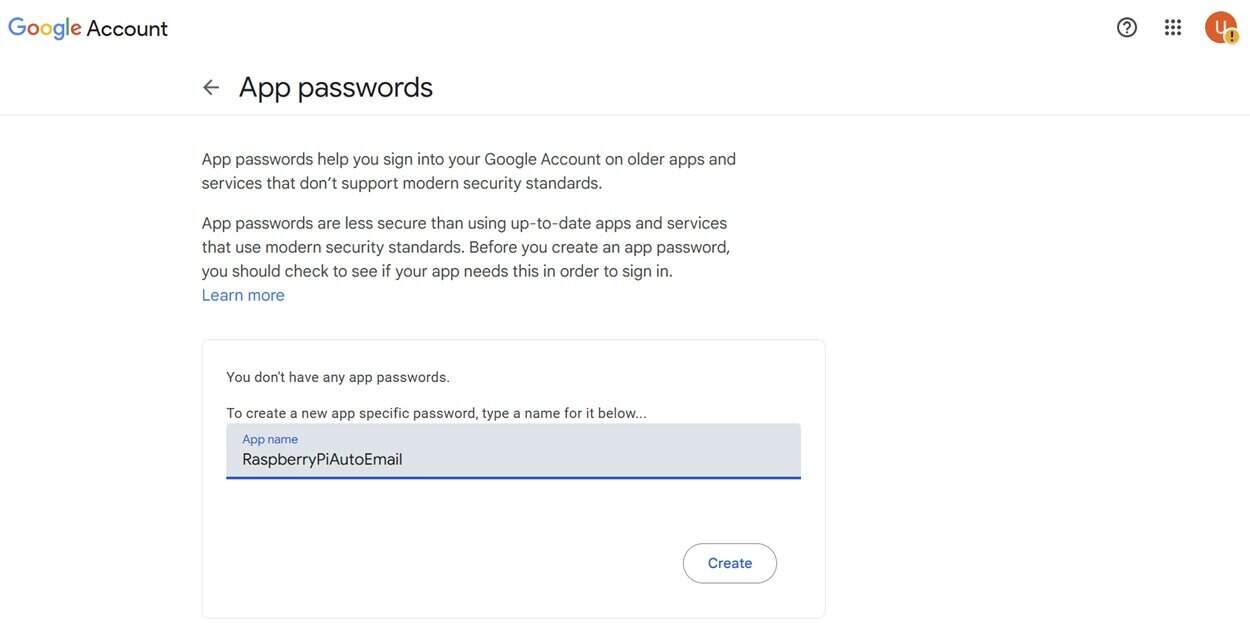Open the Help question mark icon
This screenshot has width=1250, height=628.
pos(1127,27)
